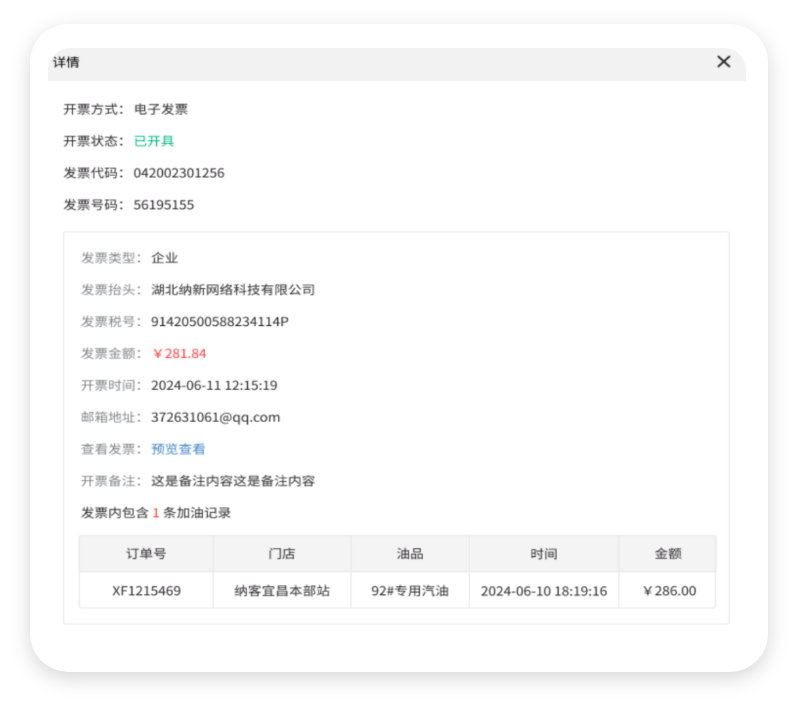Select order number XF1215469 cell
798x708 pixels.
click(146, 591)
